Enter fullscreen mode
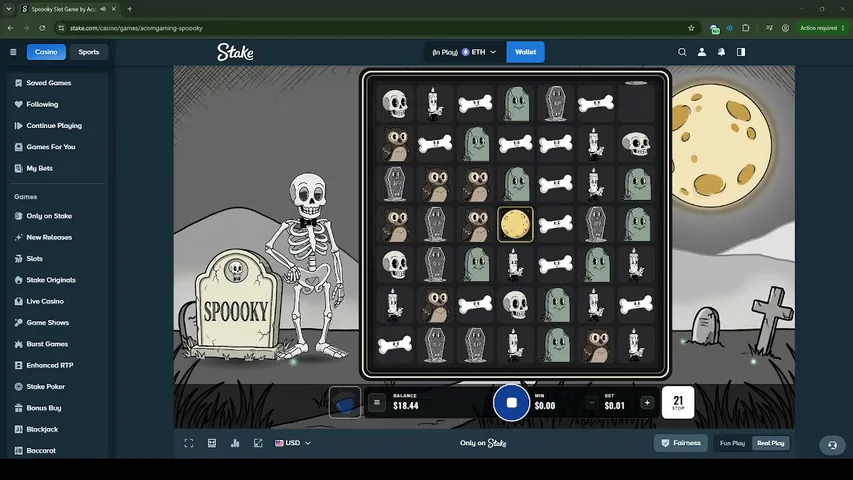Screen dimensions: 853x480 point(189,443)
